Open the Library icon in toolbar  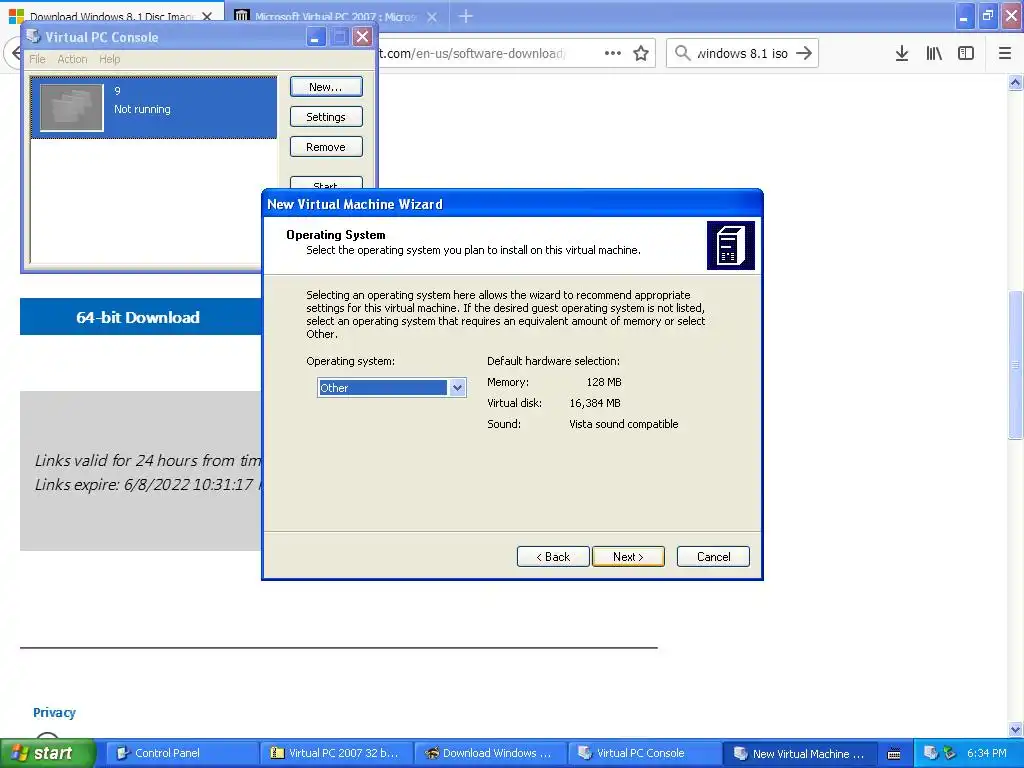(x=934, y=53)
